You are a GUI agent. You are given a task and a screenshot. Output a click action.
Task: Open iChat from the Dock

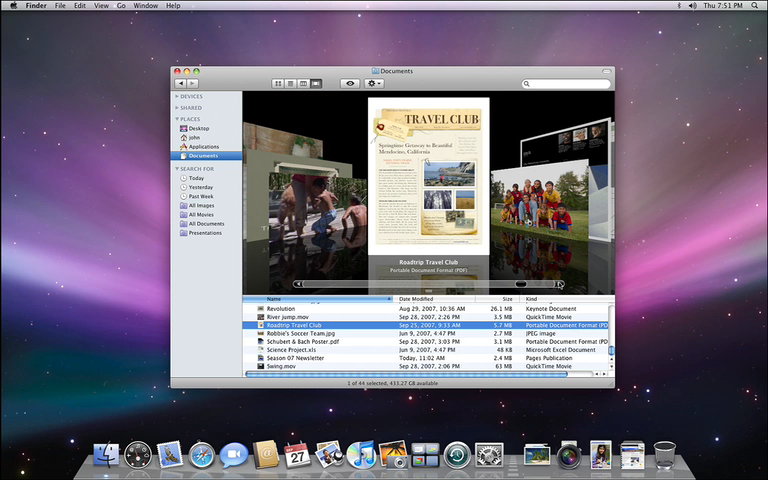(x=234, y=456)
